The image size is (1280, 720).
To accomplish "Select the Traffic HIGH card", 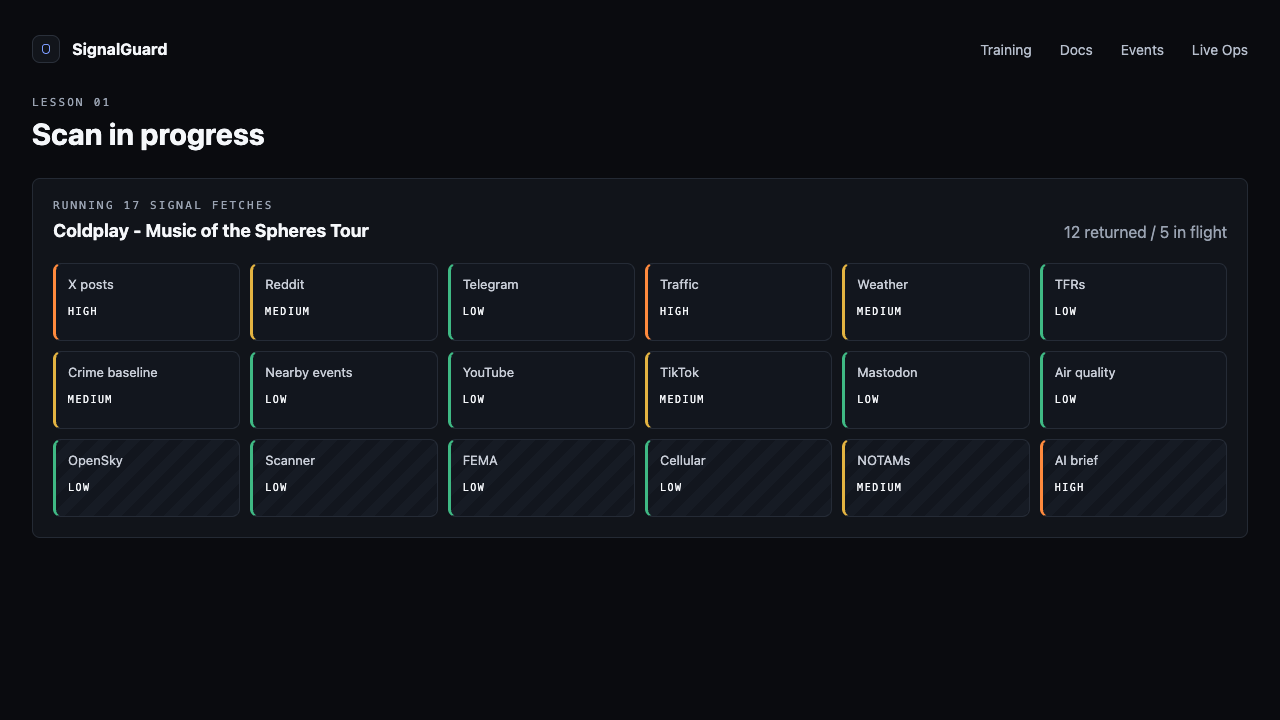I will (738, 302).
